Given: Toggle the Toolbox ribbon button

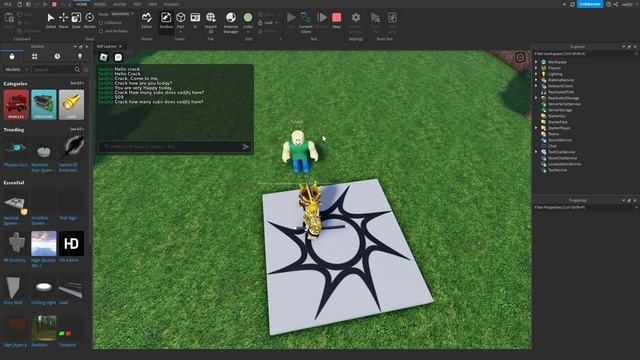Looking at the screenshot, I should [166, 20].
